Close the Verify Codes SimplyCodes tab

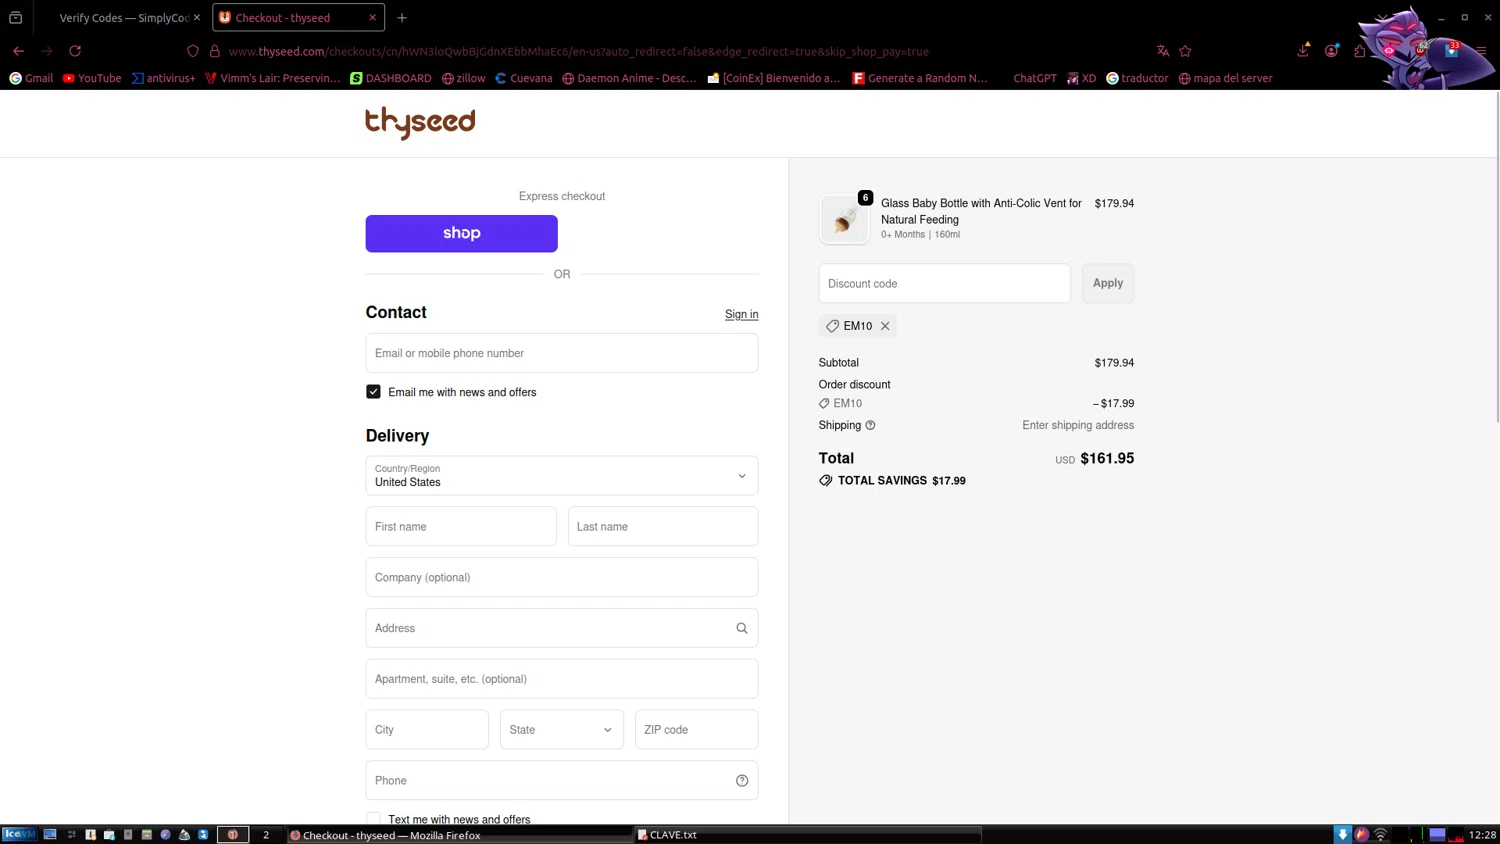coord(197,18)
